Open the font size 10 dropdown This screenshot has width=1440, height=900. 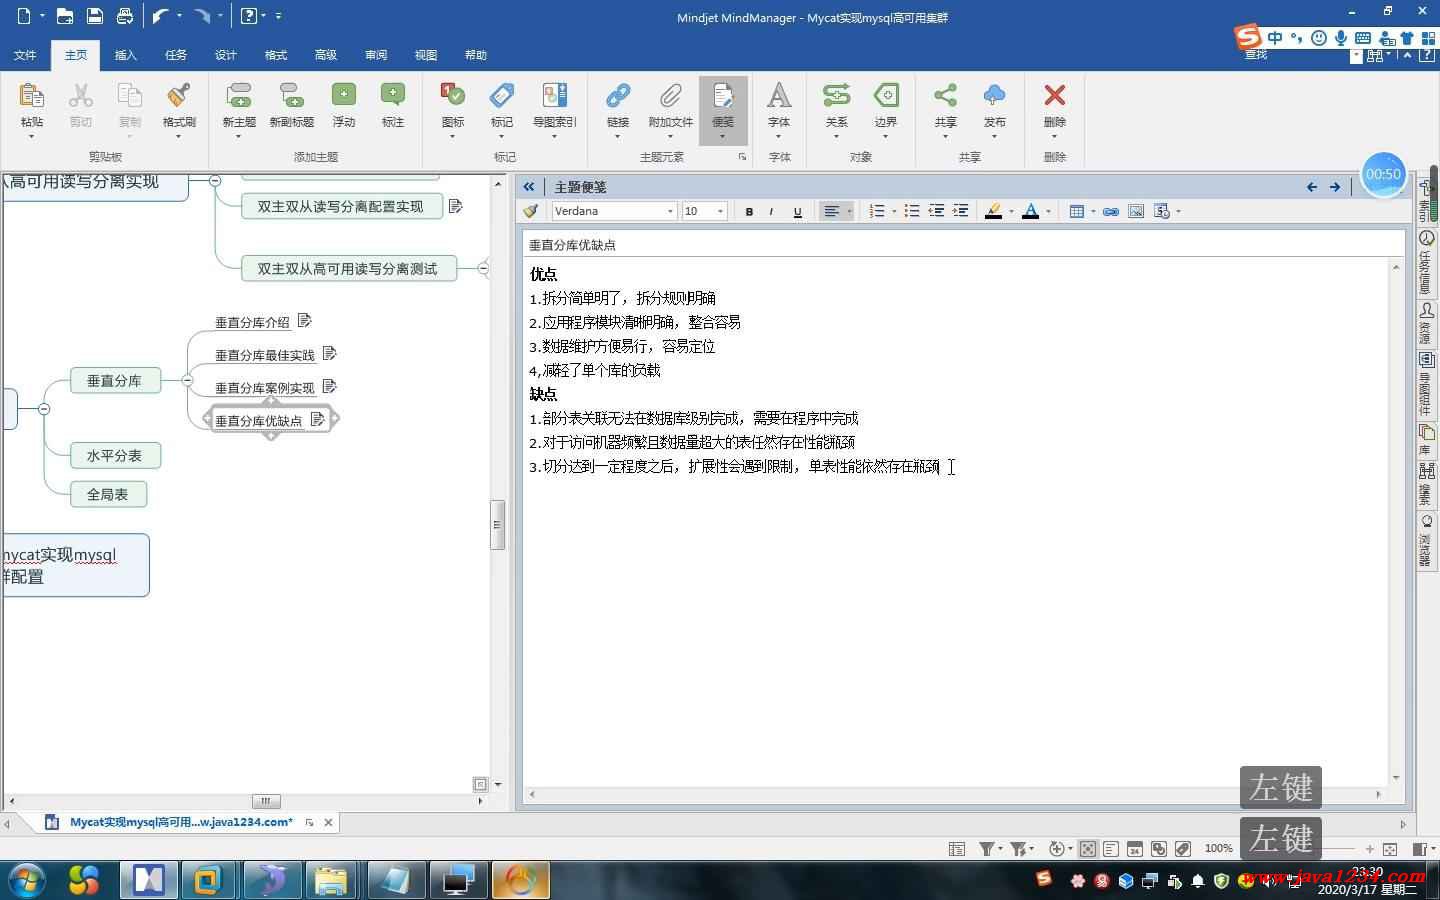click(720, 211)
